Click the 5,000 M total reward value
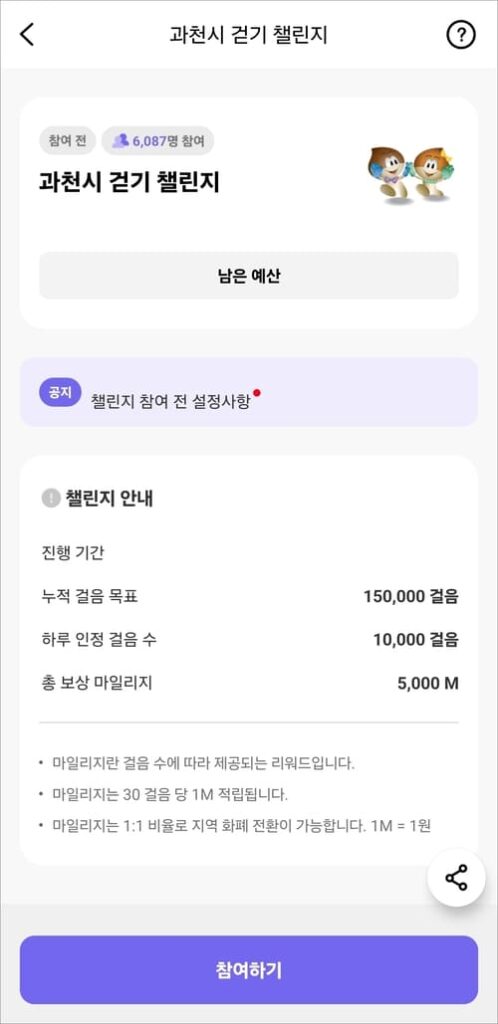Image resolution: width=498 pixels, height=1024 pixels. coord(428,684)
